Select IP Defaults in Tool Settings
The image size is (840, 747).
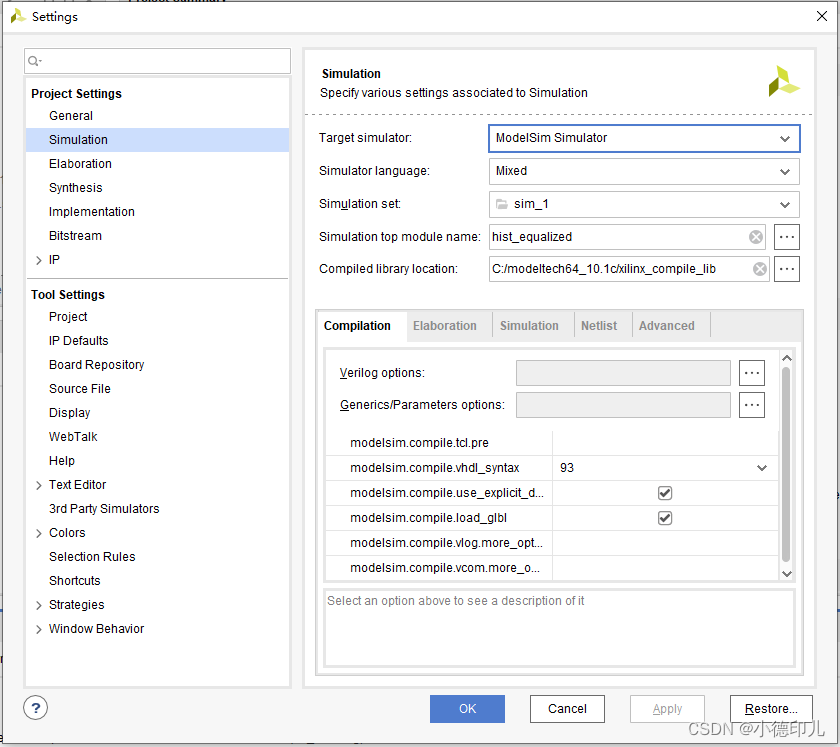pos(79,341)
